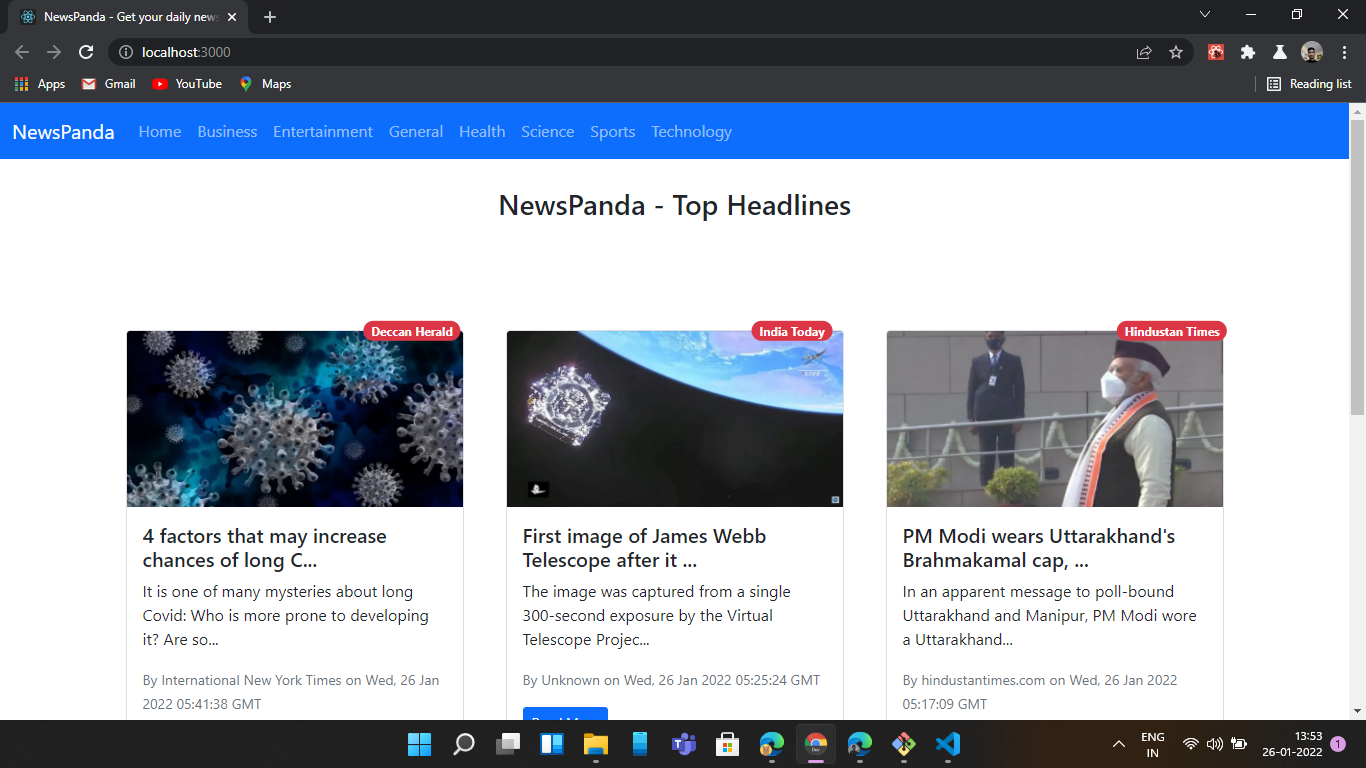Viewport: 1366px width, 768px height.
Task: Open Gmail from the bookmarks bar
Action: (107, 84)
